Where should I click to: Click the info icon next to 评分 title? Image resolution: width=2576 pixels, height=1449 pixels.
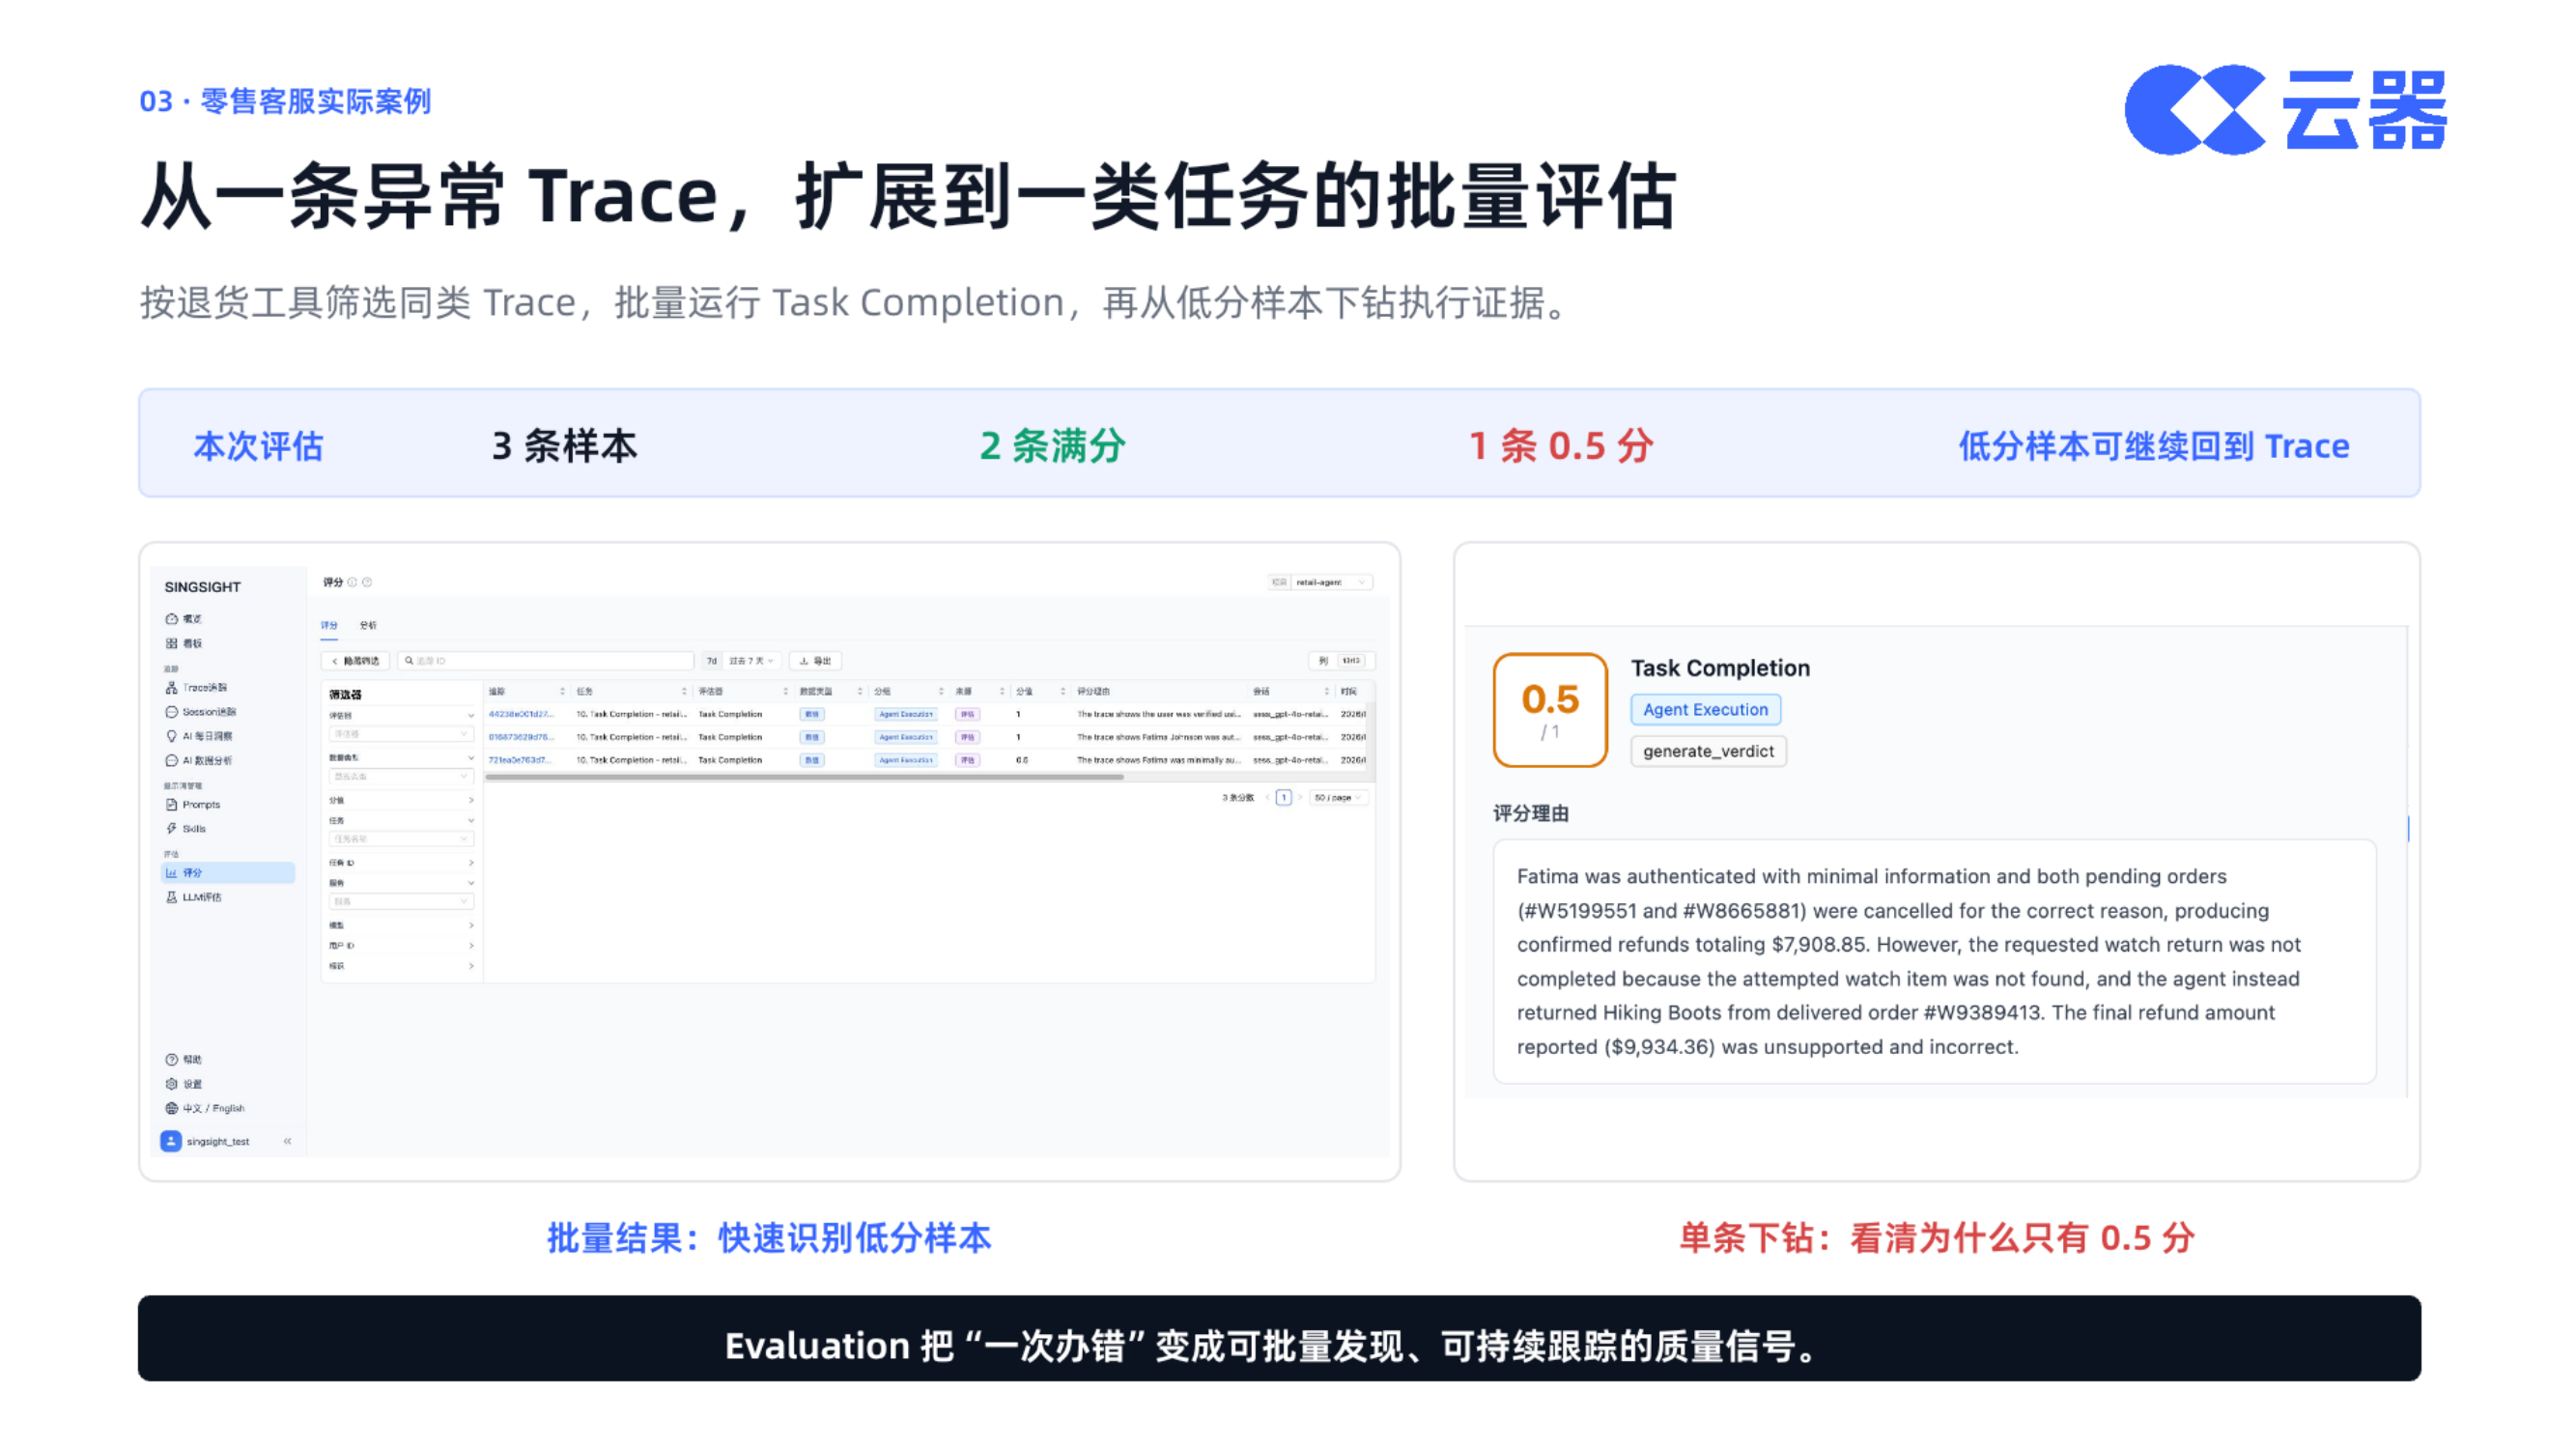(x=352, y=582)
